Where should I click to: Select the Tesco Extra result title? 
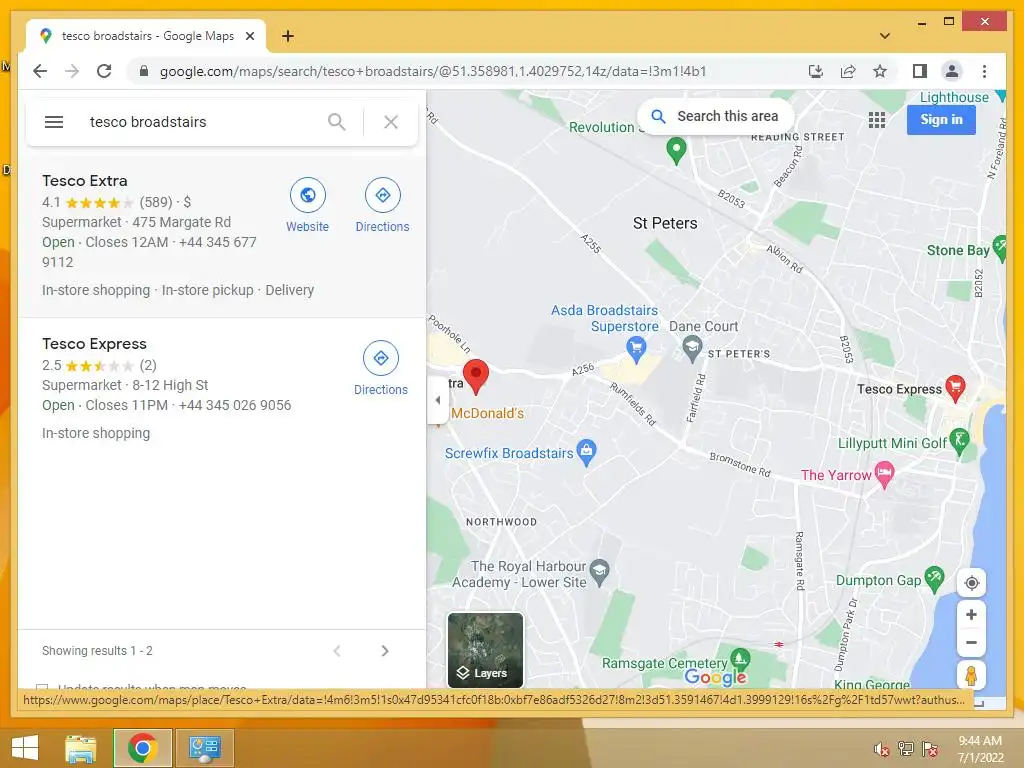[x=85, y=181]
